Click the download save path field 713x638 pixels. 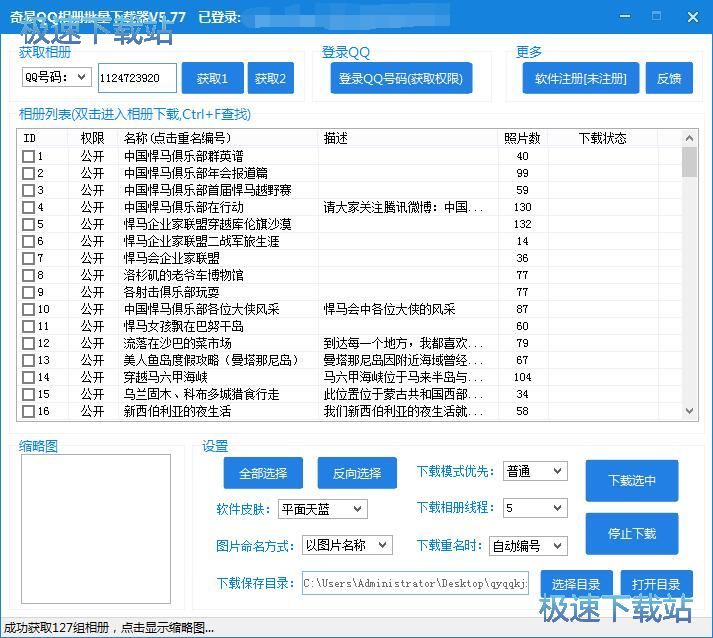(415, 583)
